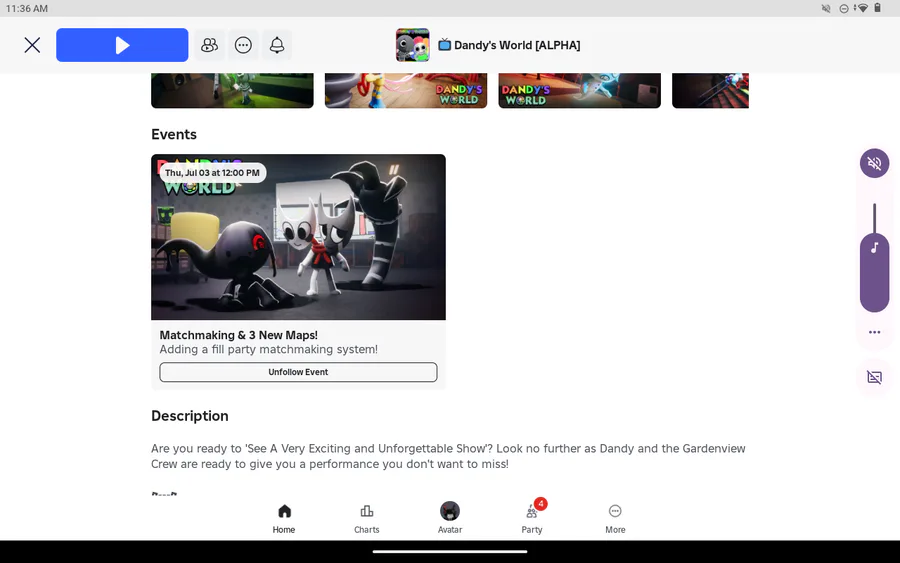The height and width of the screenshot is (563, 900).
Task: Tap the Wi-Fi icon in the status bar
Action: tap(862, 8)
